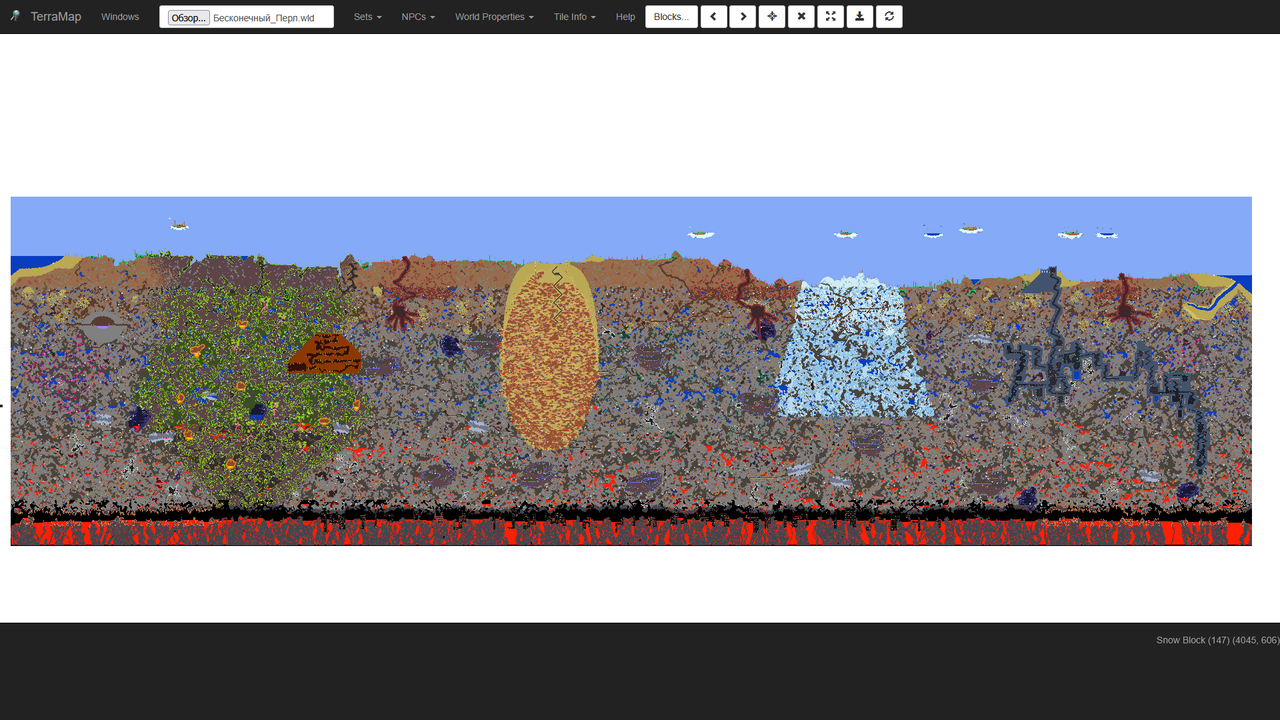Click the refresh reload icon
Image resolution: width=1280 pixels, height=720 pixels.
[889, 17]
